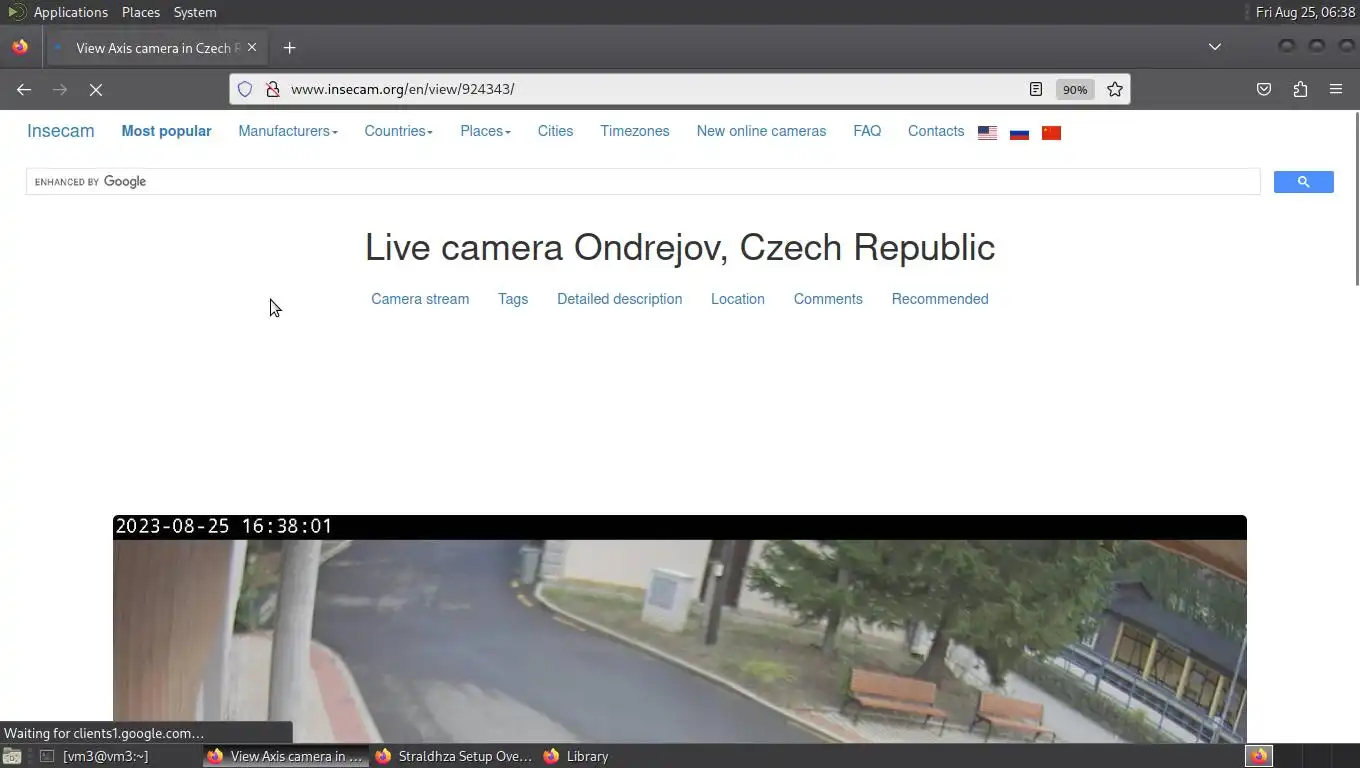Expand the Places dropdown
The height and width of the screenshot is (768, 1360).
point(485,131)
